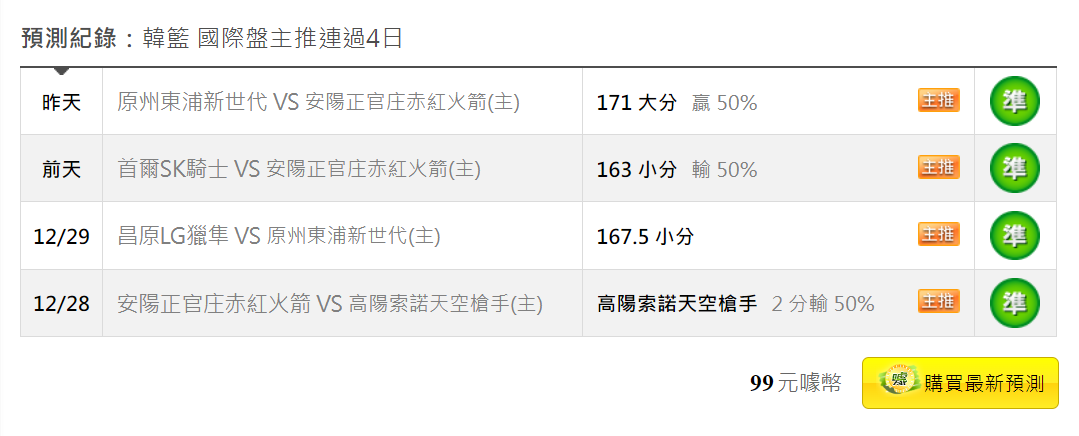The image size is (1079, 436).
Task: Click the green 準 icon for 前天
Action: (x=1014, y=168)
